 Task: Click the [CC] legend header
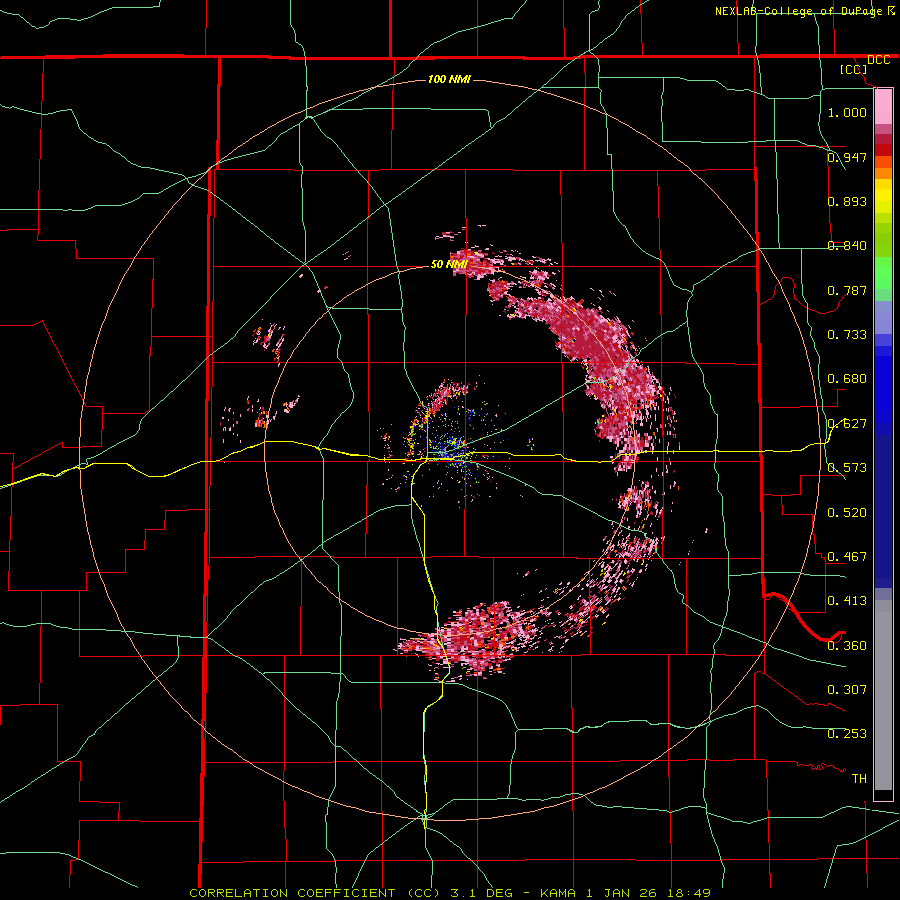853,69
